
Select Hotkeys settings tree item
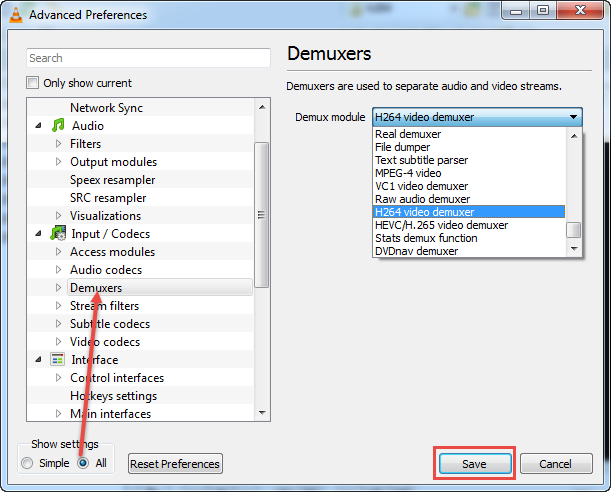[113, 396]
